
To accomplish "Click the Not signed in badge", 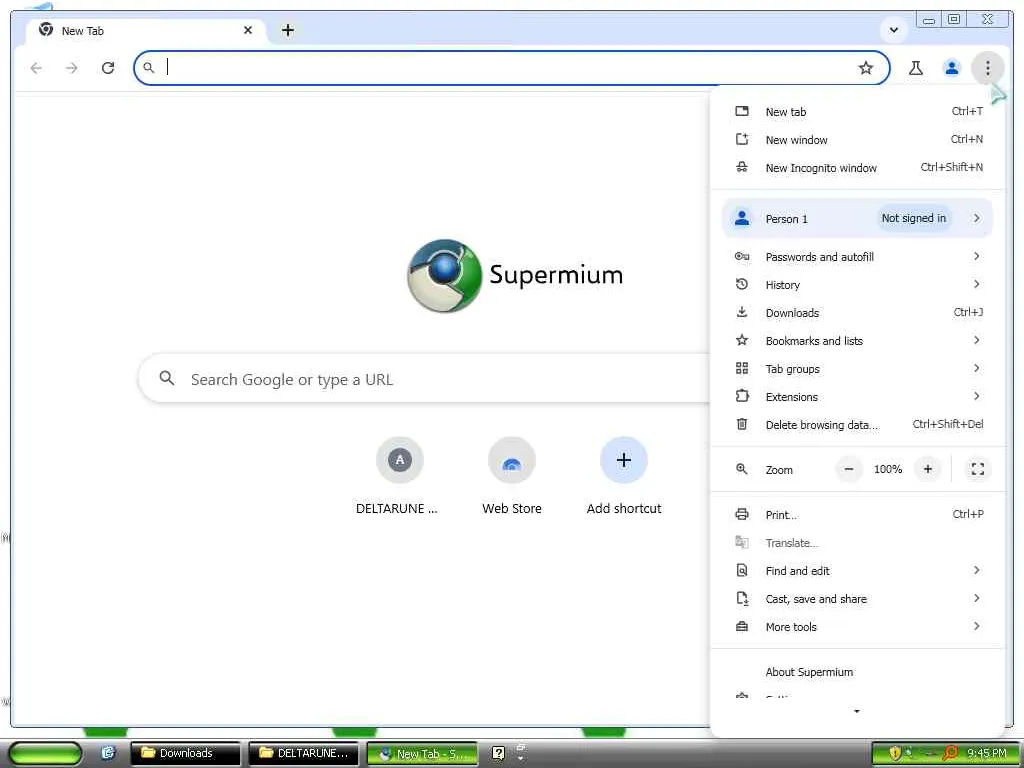I will (x=914, y=218).
